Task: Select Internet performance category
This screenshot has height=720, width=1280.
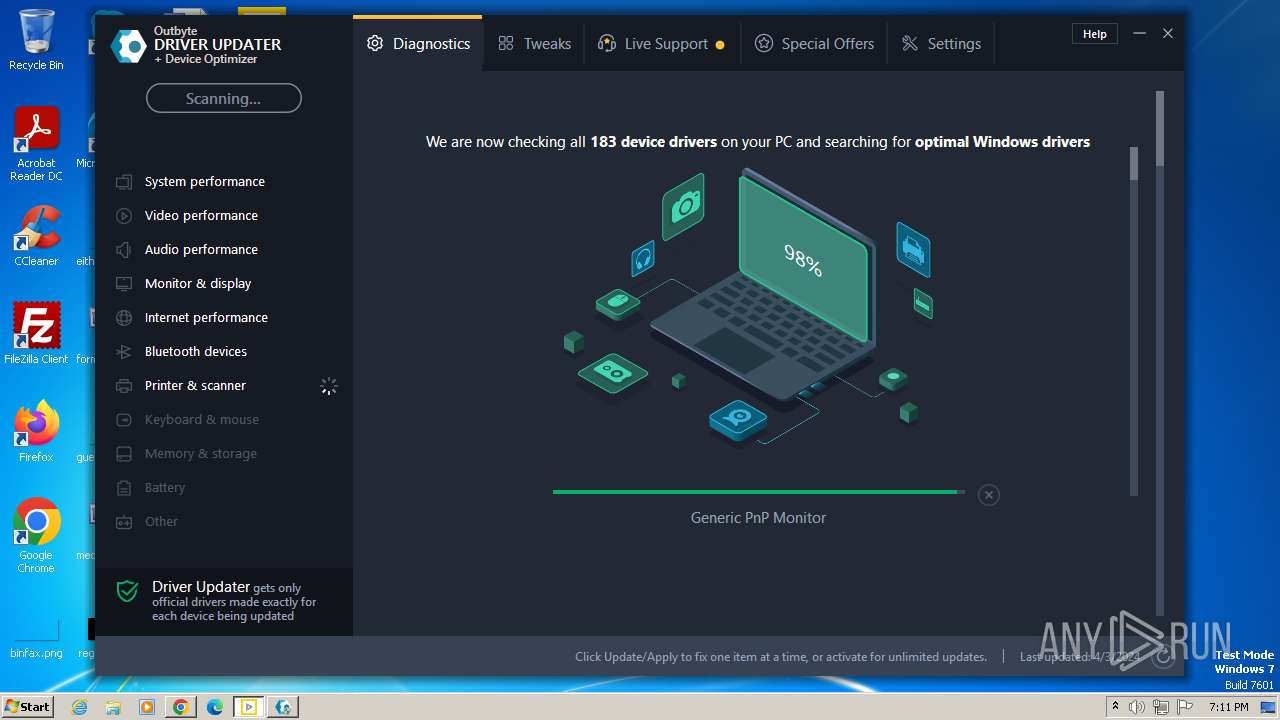Action: coord(224,318)
